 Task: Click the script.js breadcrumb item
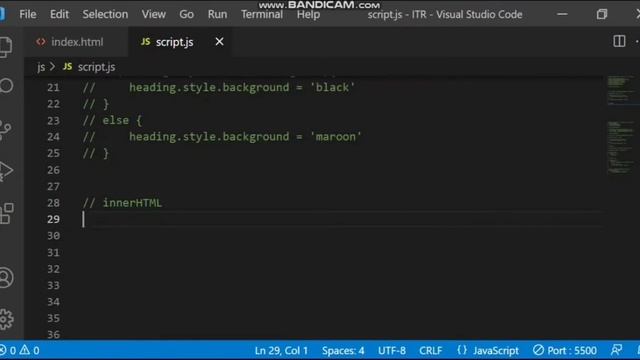point(96,67)
